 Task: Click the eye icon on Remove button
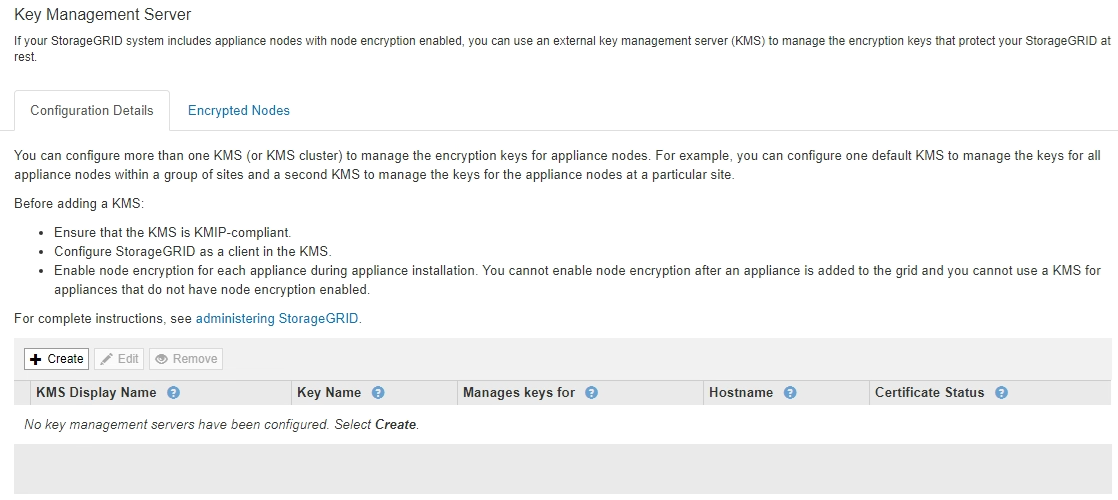pyautogui.click(x=161, y=359)
